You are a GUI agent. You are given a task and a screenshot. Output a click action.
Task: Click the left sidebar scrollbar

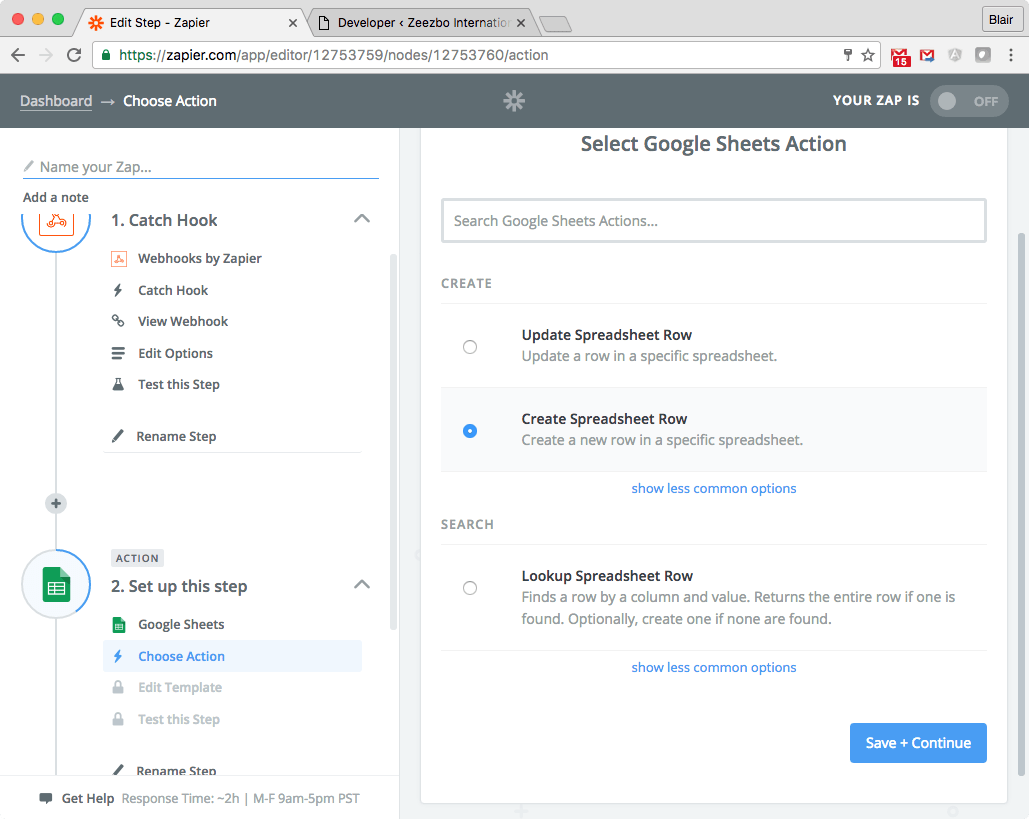pyautogui.click(x=393, y=442)
